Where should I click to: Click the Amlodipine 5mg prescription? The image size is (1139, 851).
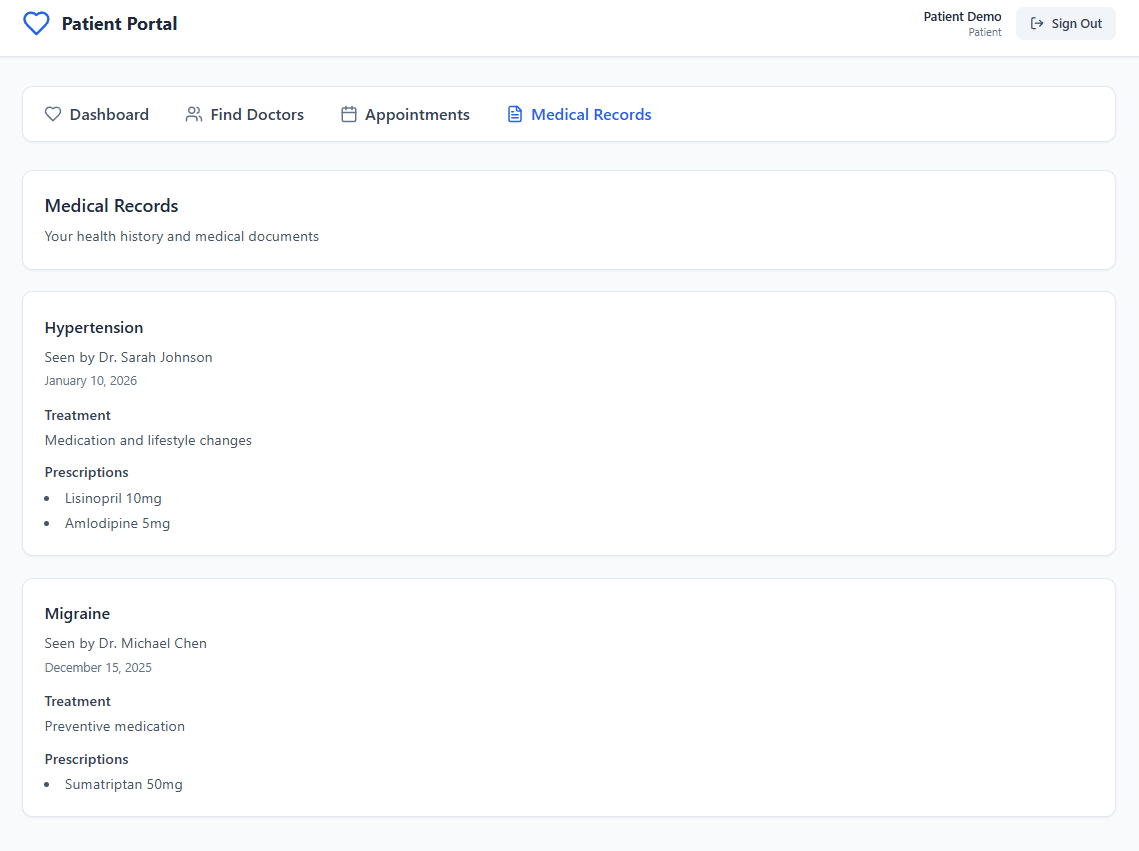pyautogui.click(x=117, y=523)
